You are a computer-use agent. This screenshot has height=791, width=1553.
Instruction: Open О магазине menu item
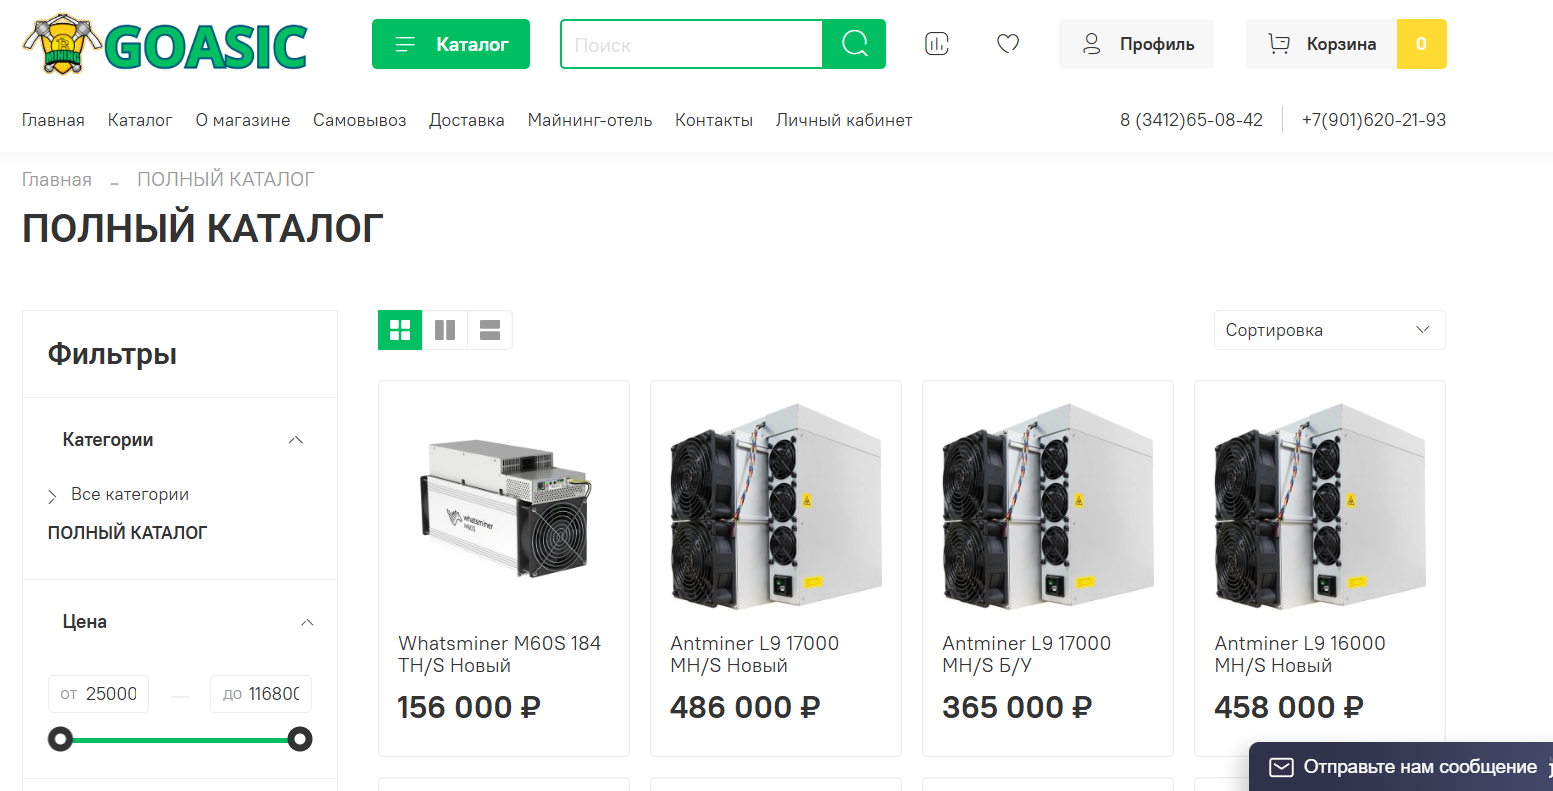243,120
